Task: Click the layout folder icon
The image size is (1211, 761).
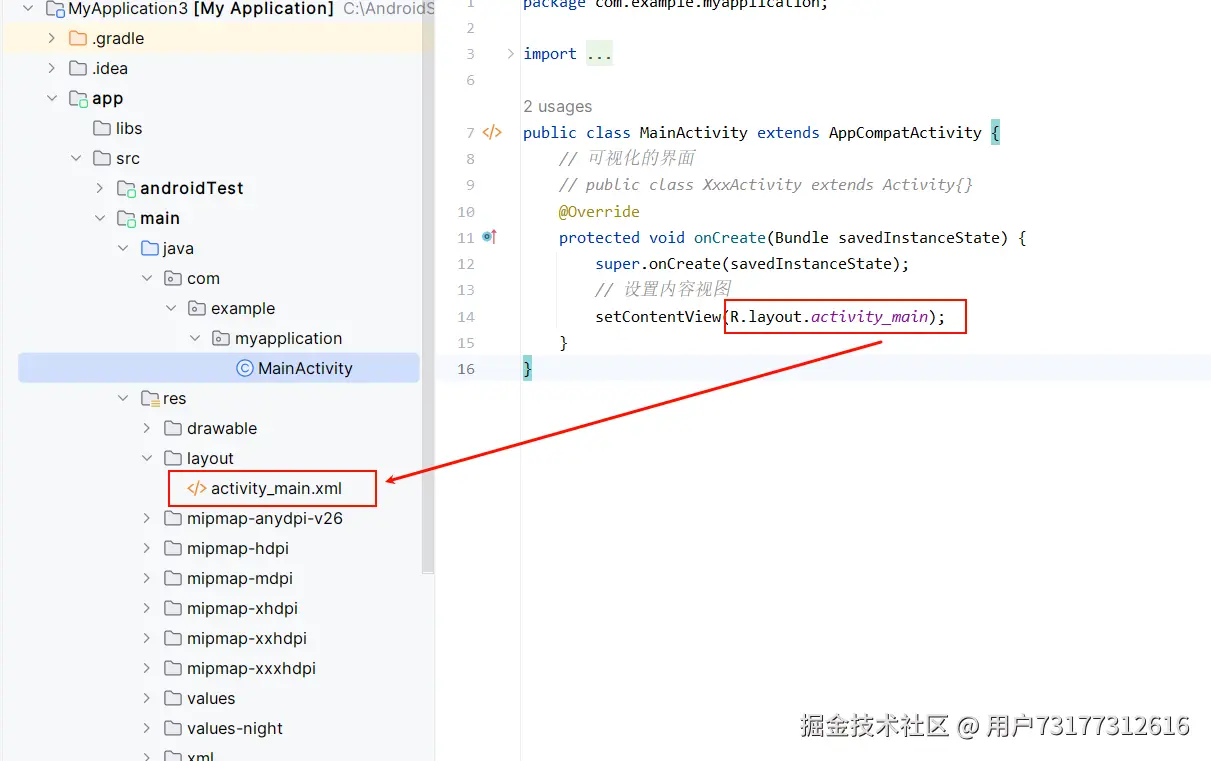Action: pos(174,458)
